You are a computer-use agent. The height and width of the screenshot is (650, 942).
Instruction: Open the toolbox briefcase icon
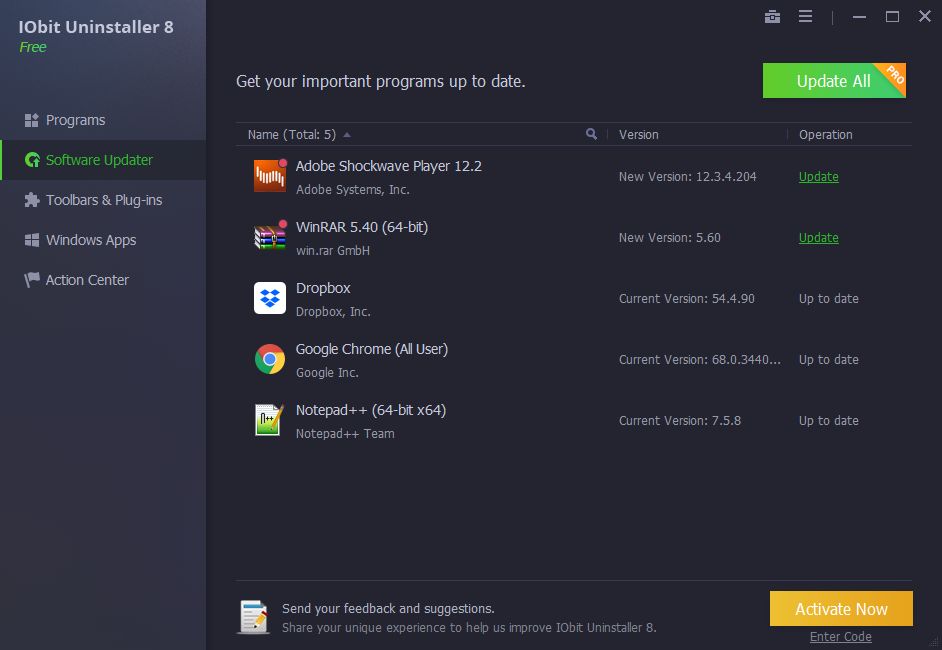[772, 17]
